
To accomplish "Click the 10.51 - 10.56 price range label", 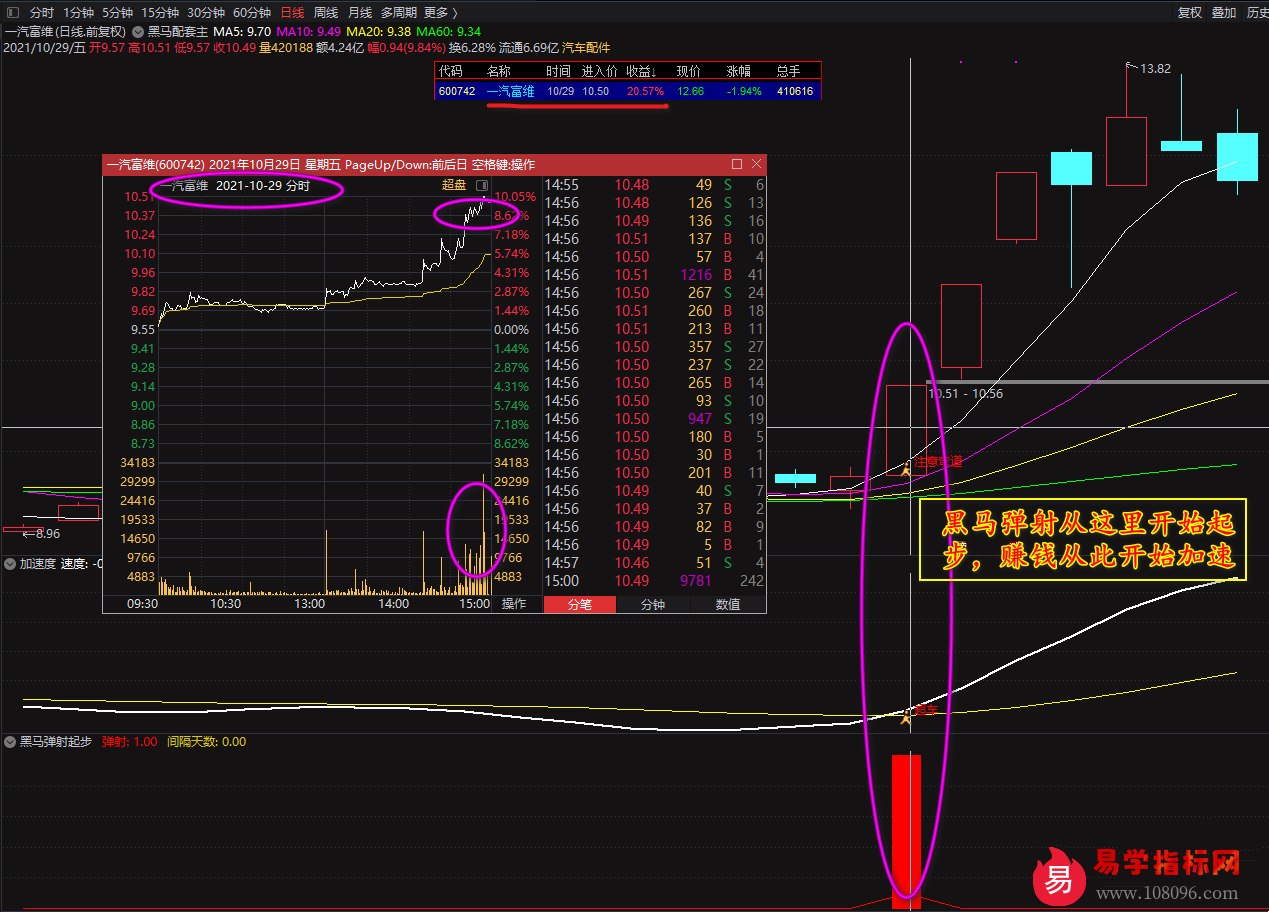I will pyautogui.click(x=965, y=394).
